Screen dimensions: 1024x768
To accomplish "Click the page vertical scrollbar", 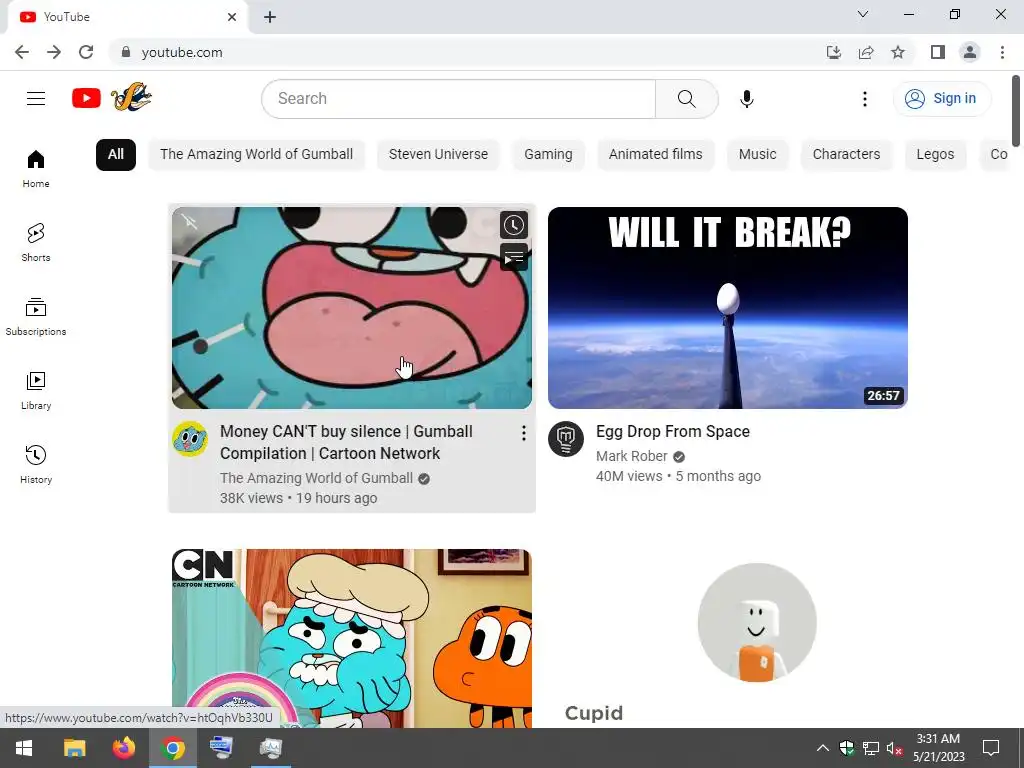I will pyautogui.click(x=1016, y=111).
